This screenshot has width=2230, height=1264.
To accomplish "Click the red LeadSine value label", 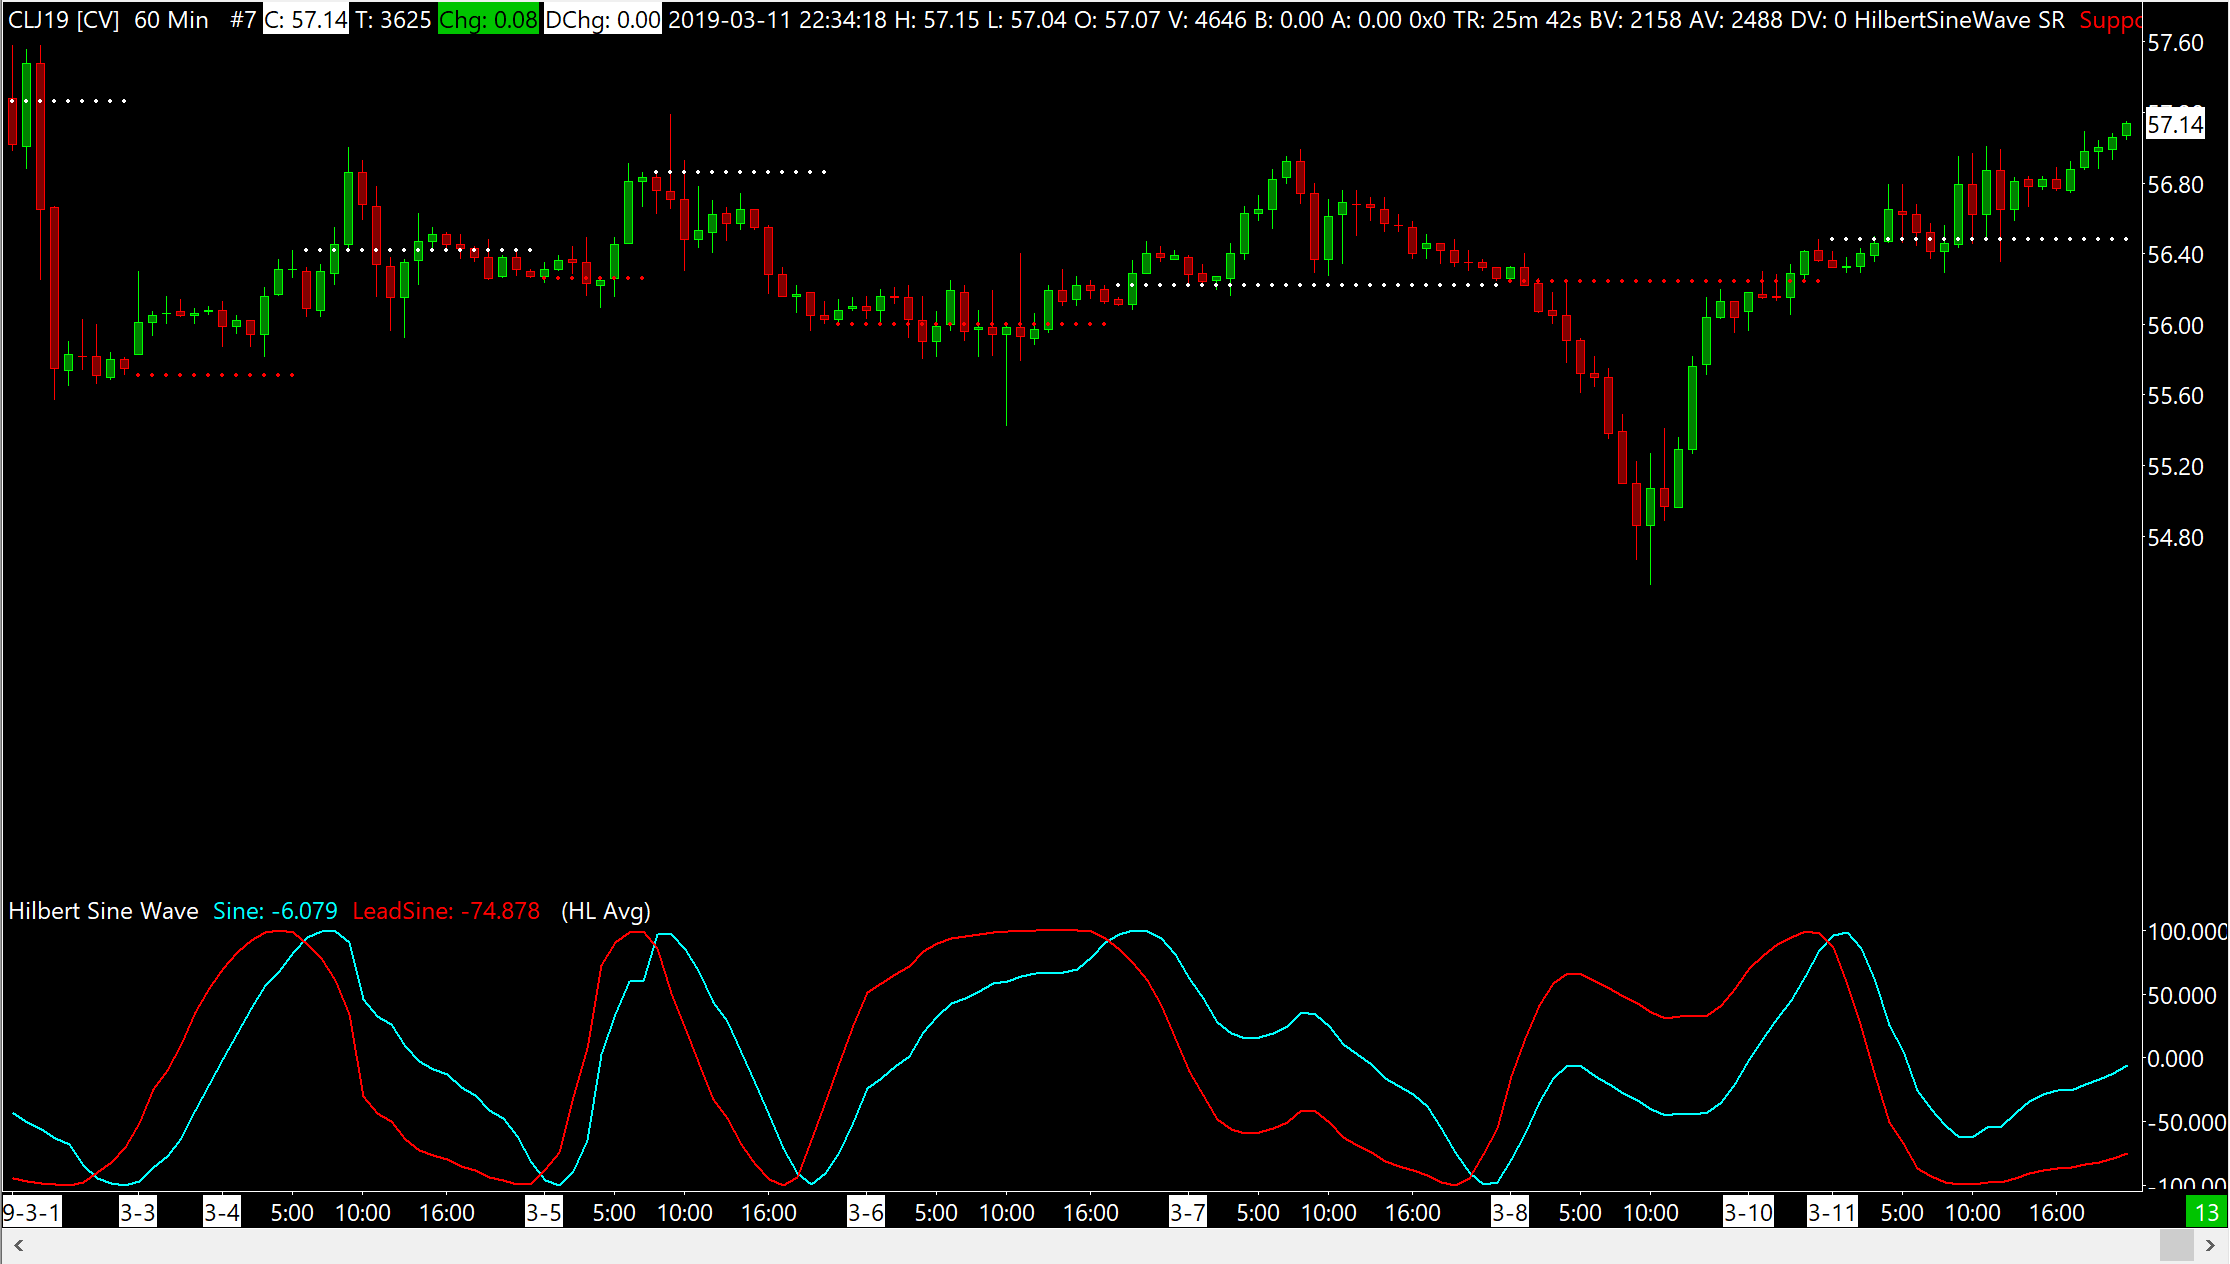I will coord(446,911).
